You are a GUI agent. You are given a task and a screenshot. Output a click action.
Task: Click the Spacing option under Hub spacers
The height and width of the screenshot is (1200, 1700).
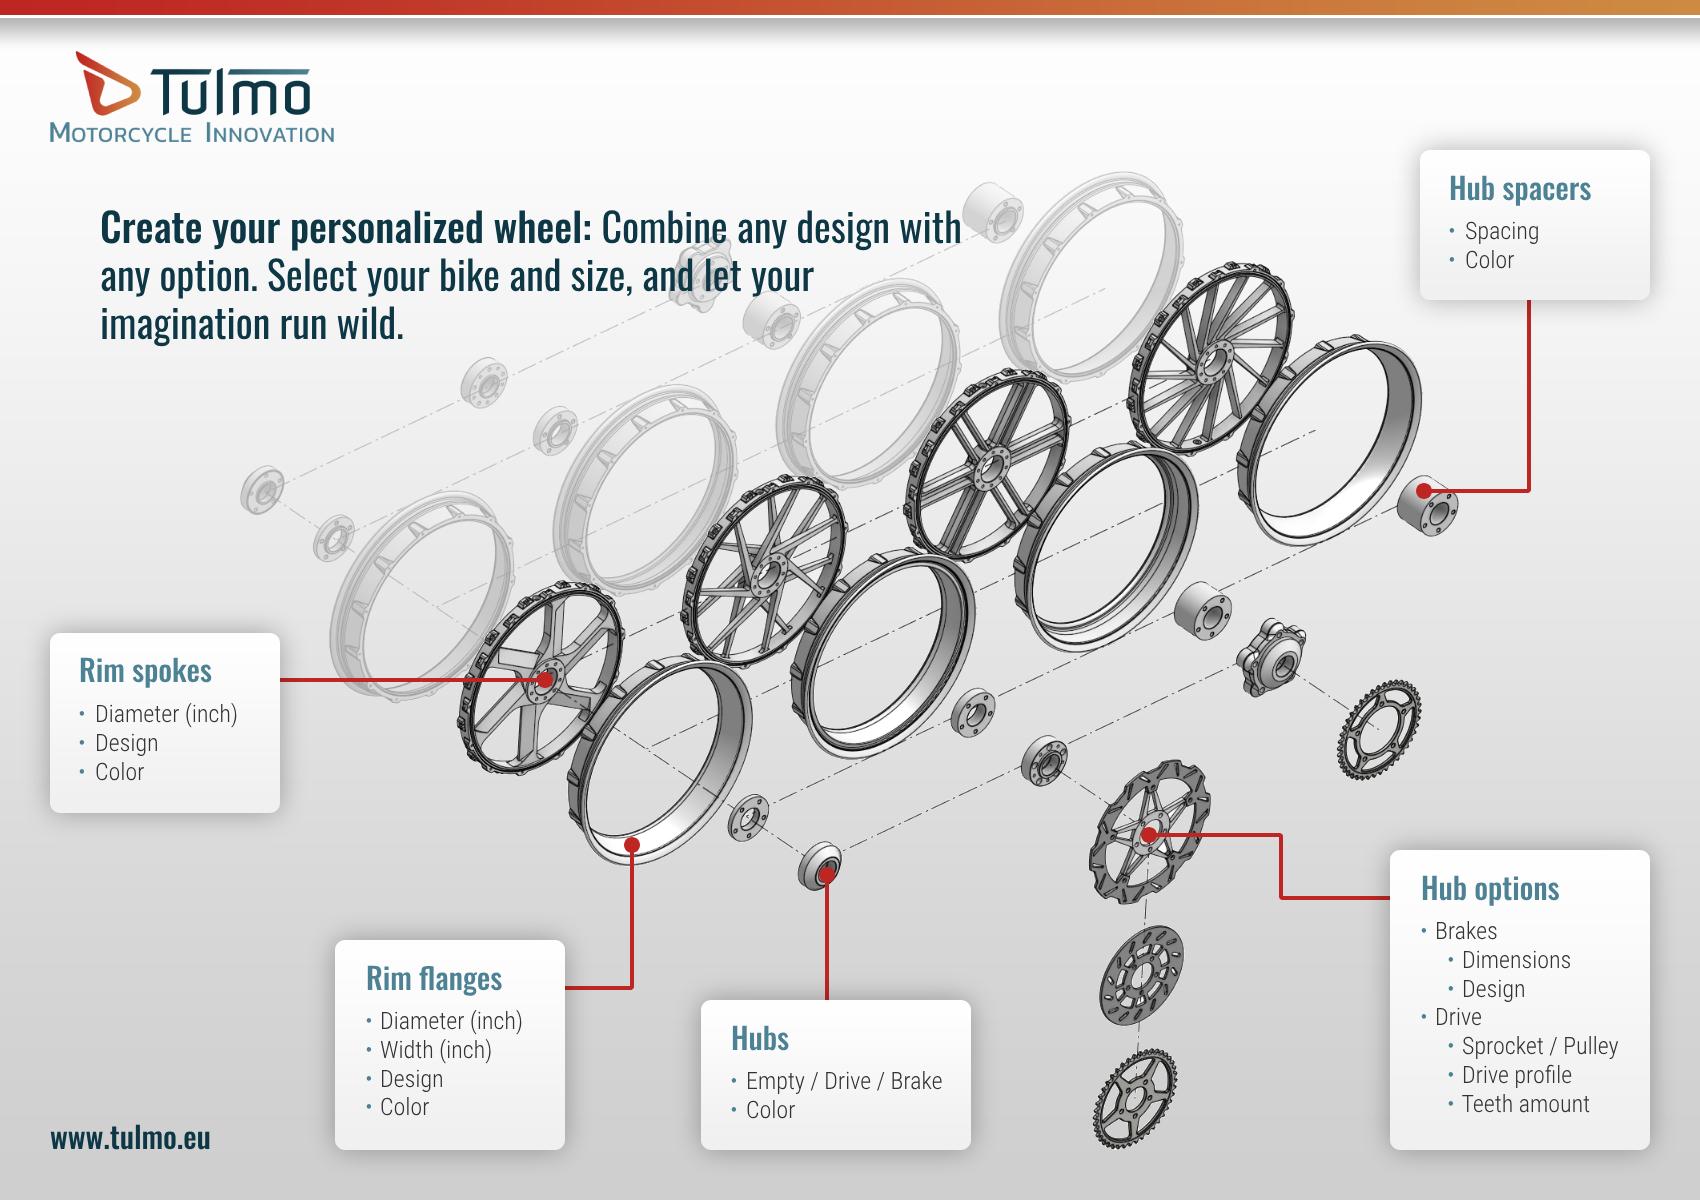click(1501, 231)
